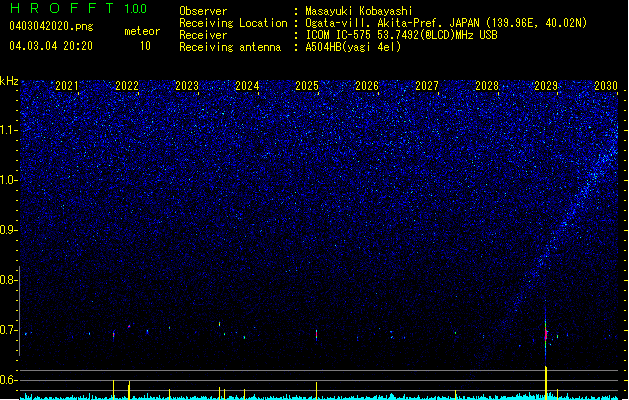
Task: Click the 0.6 frequency axis label
Action: pyautogui.click(x=9, y=380)
